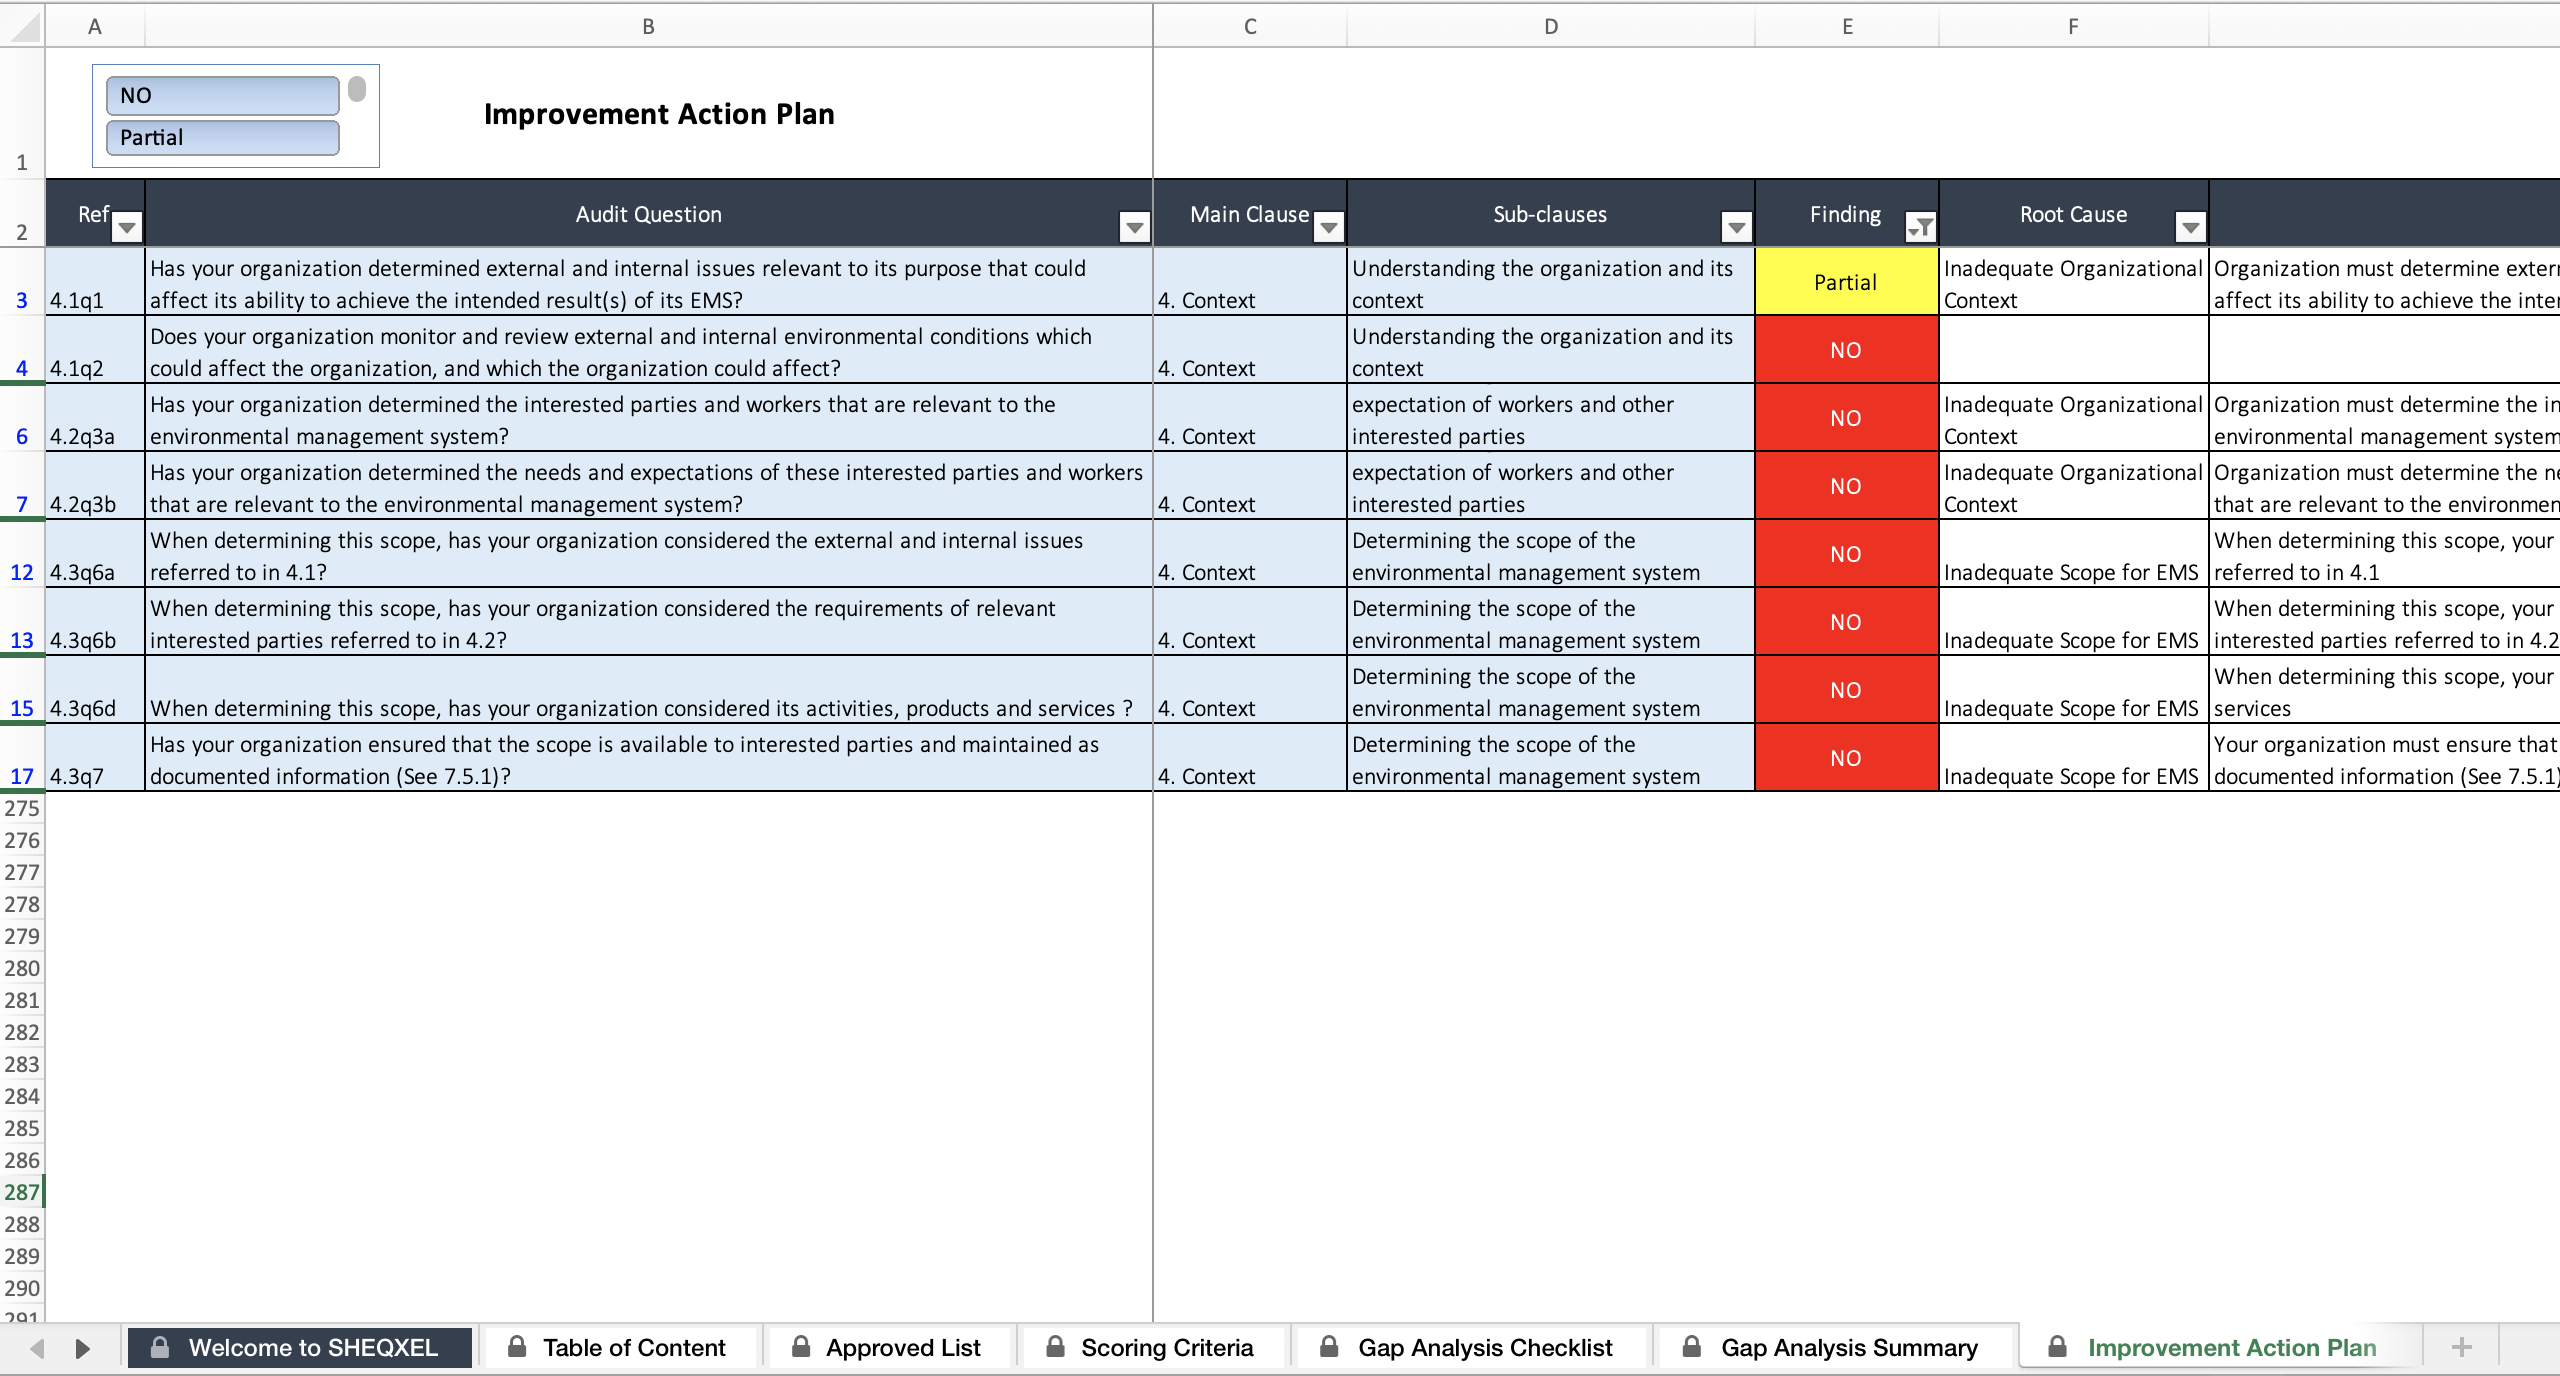Open the Sub-clauses filter dropdown

tap(1736, 228)
